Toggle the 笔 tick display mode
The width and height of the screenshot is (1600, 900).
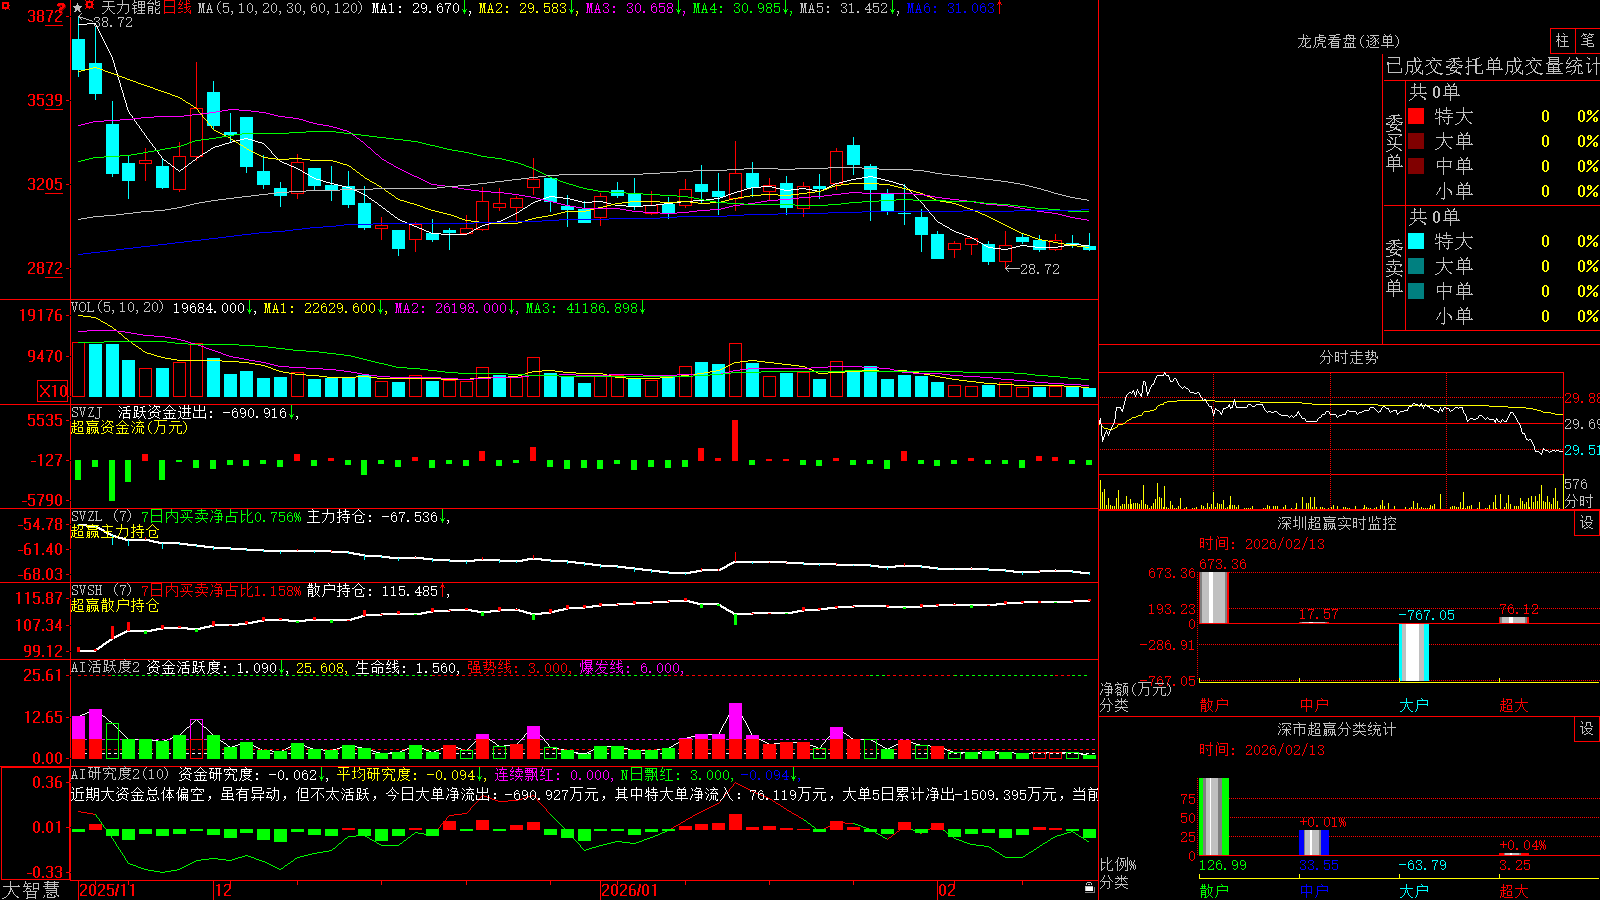click(1587, 40)
